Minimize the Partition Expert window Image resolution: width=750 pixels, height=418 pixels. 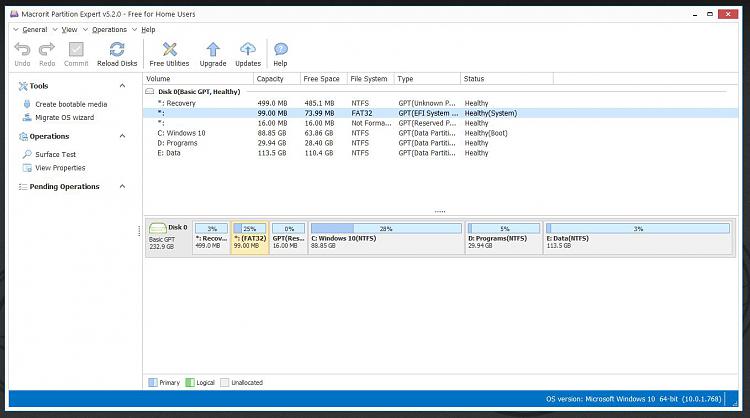695,14
